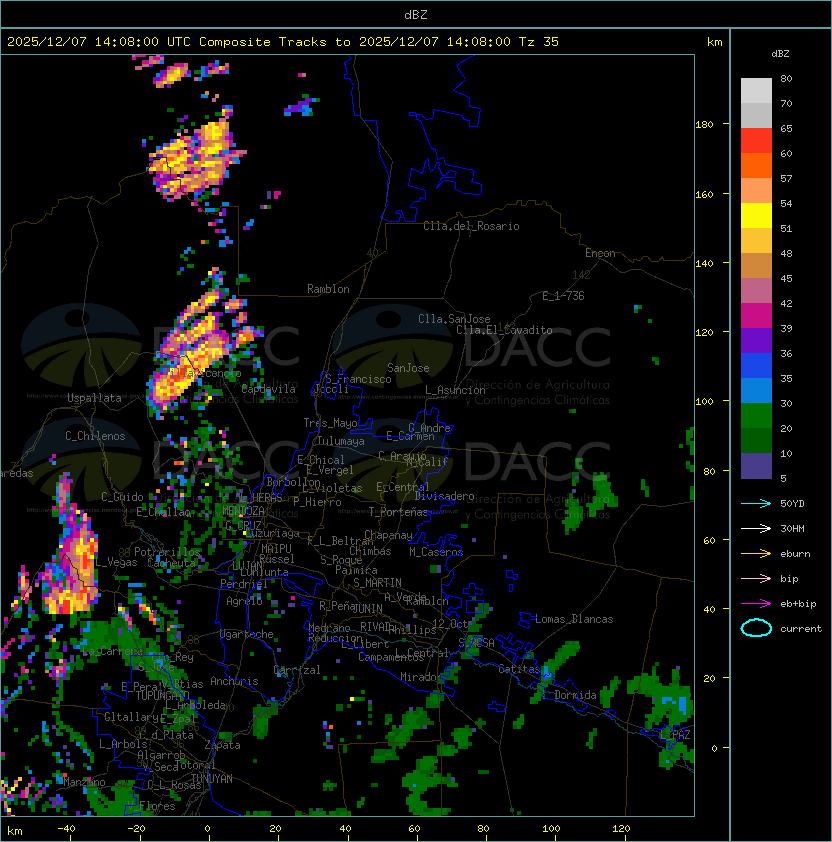The width and height of the screenshot is (832, 842).
Task: Click the Agrelo label
Action: pos(244,601)
